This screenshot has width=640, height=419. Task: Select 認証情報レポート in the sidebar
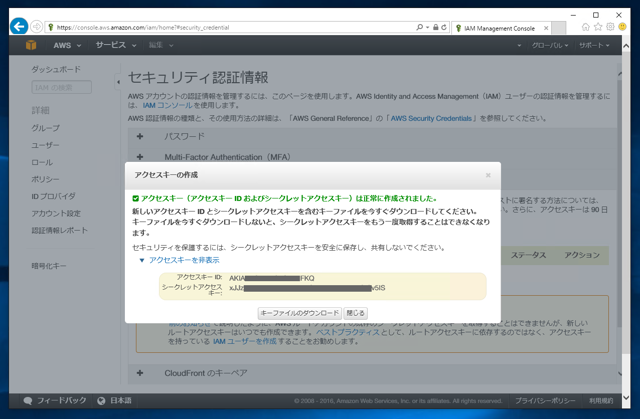[x=60, y=231]
